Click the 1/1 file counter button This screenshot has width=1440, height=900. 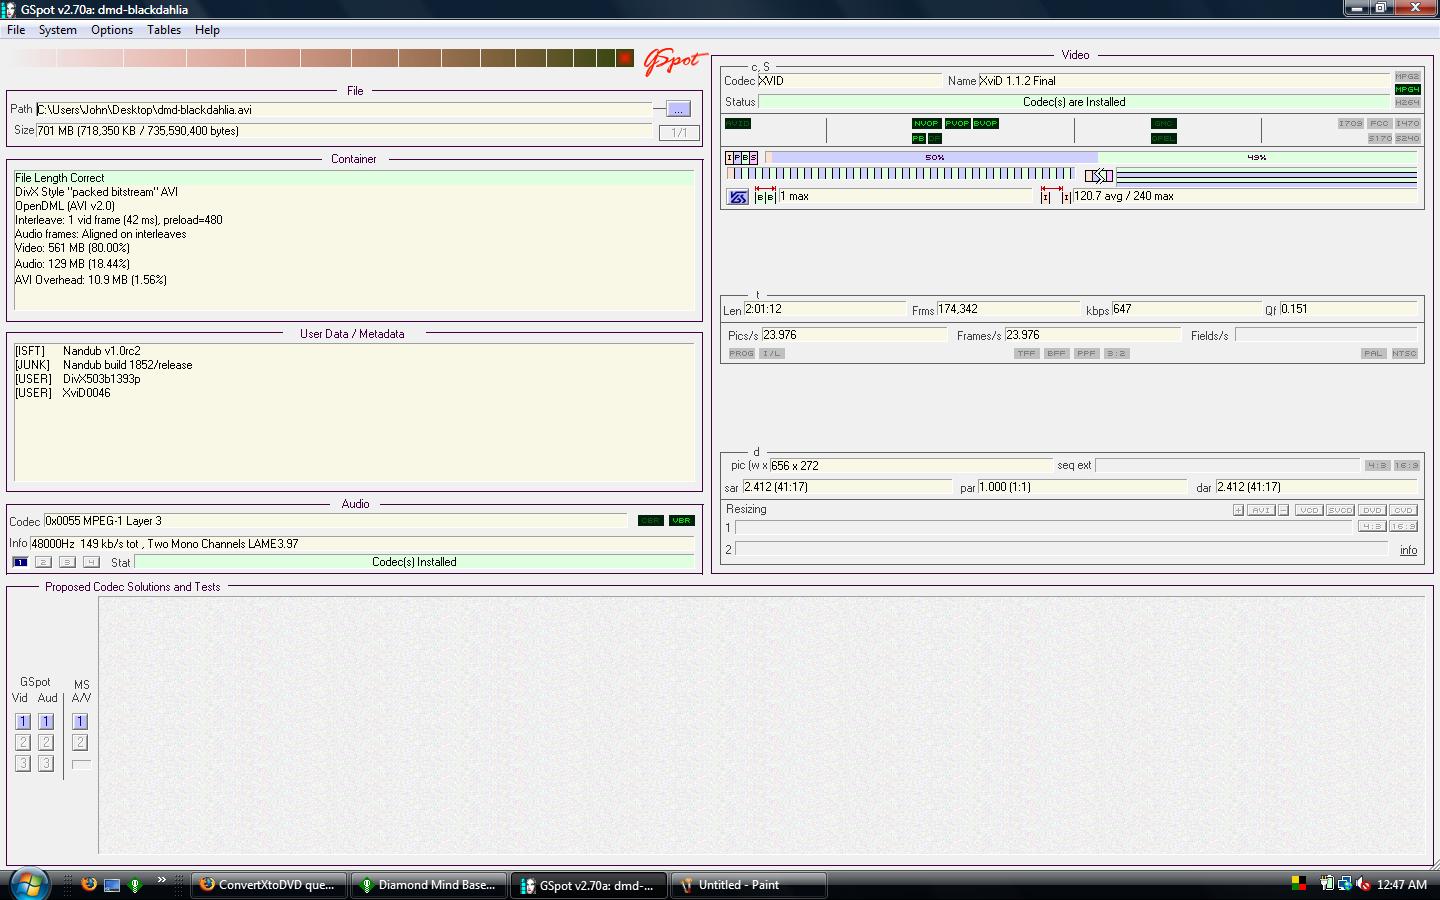click(x=679, y=132)
